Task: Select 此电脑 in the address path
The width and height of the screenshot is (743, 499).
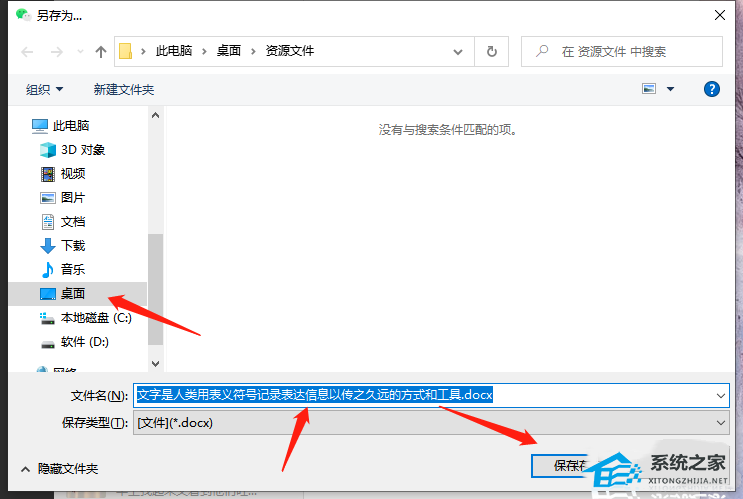Action: pos(174,51)
